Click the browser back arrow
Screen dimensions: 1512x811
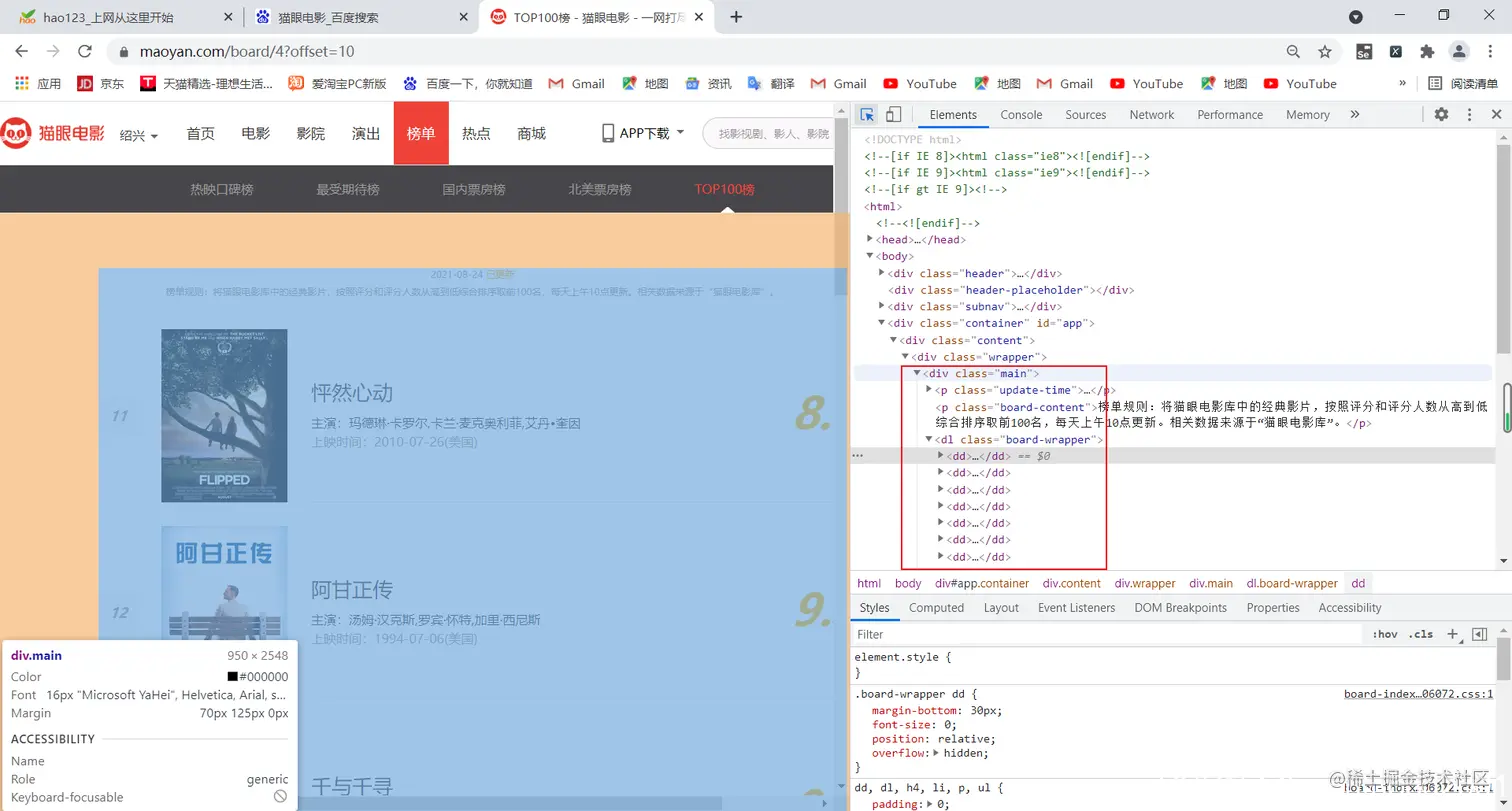21,51
